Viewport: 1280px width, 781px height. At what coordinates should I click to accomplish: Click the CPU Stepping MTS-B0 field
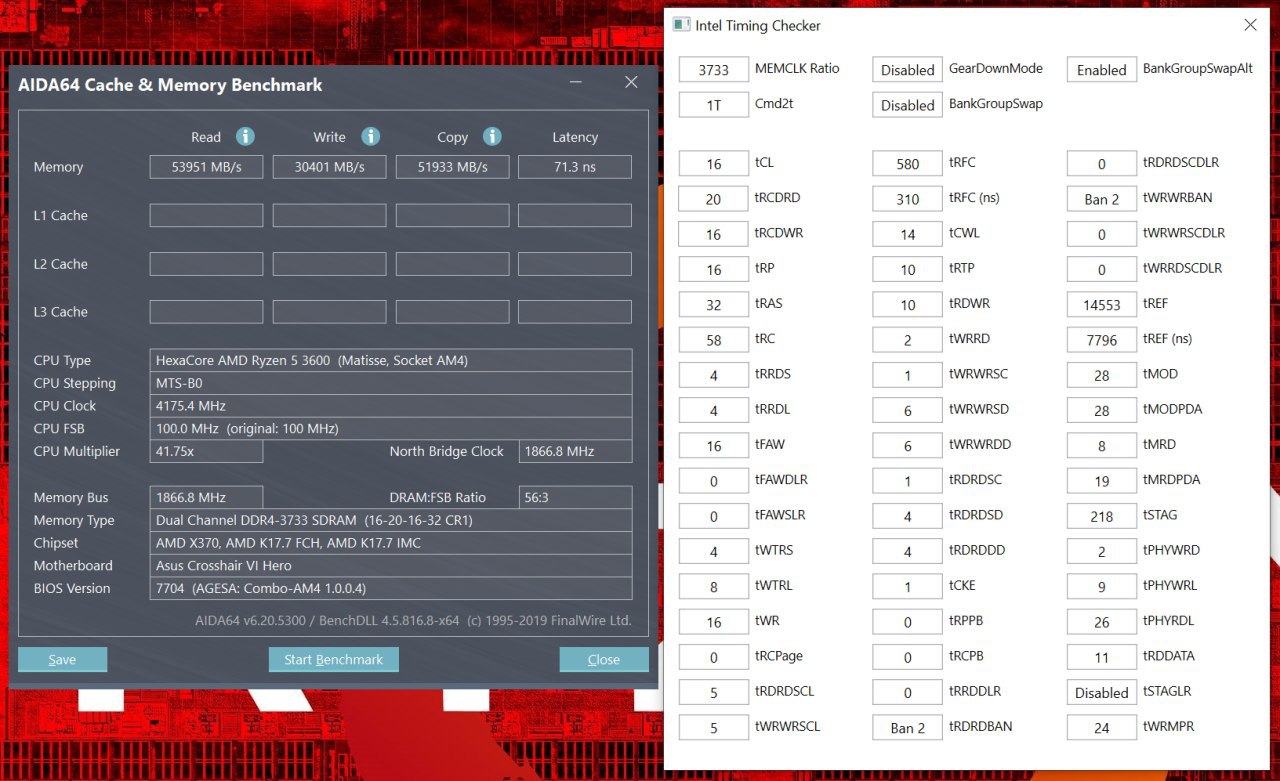[391, 383]
